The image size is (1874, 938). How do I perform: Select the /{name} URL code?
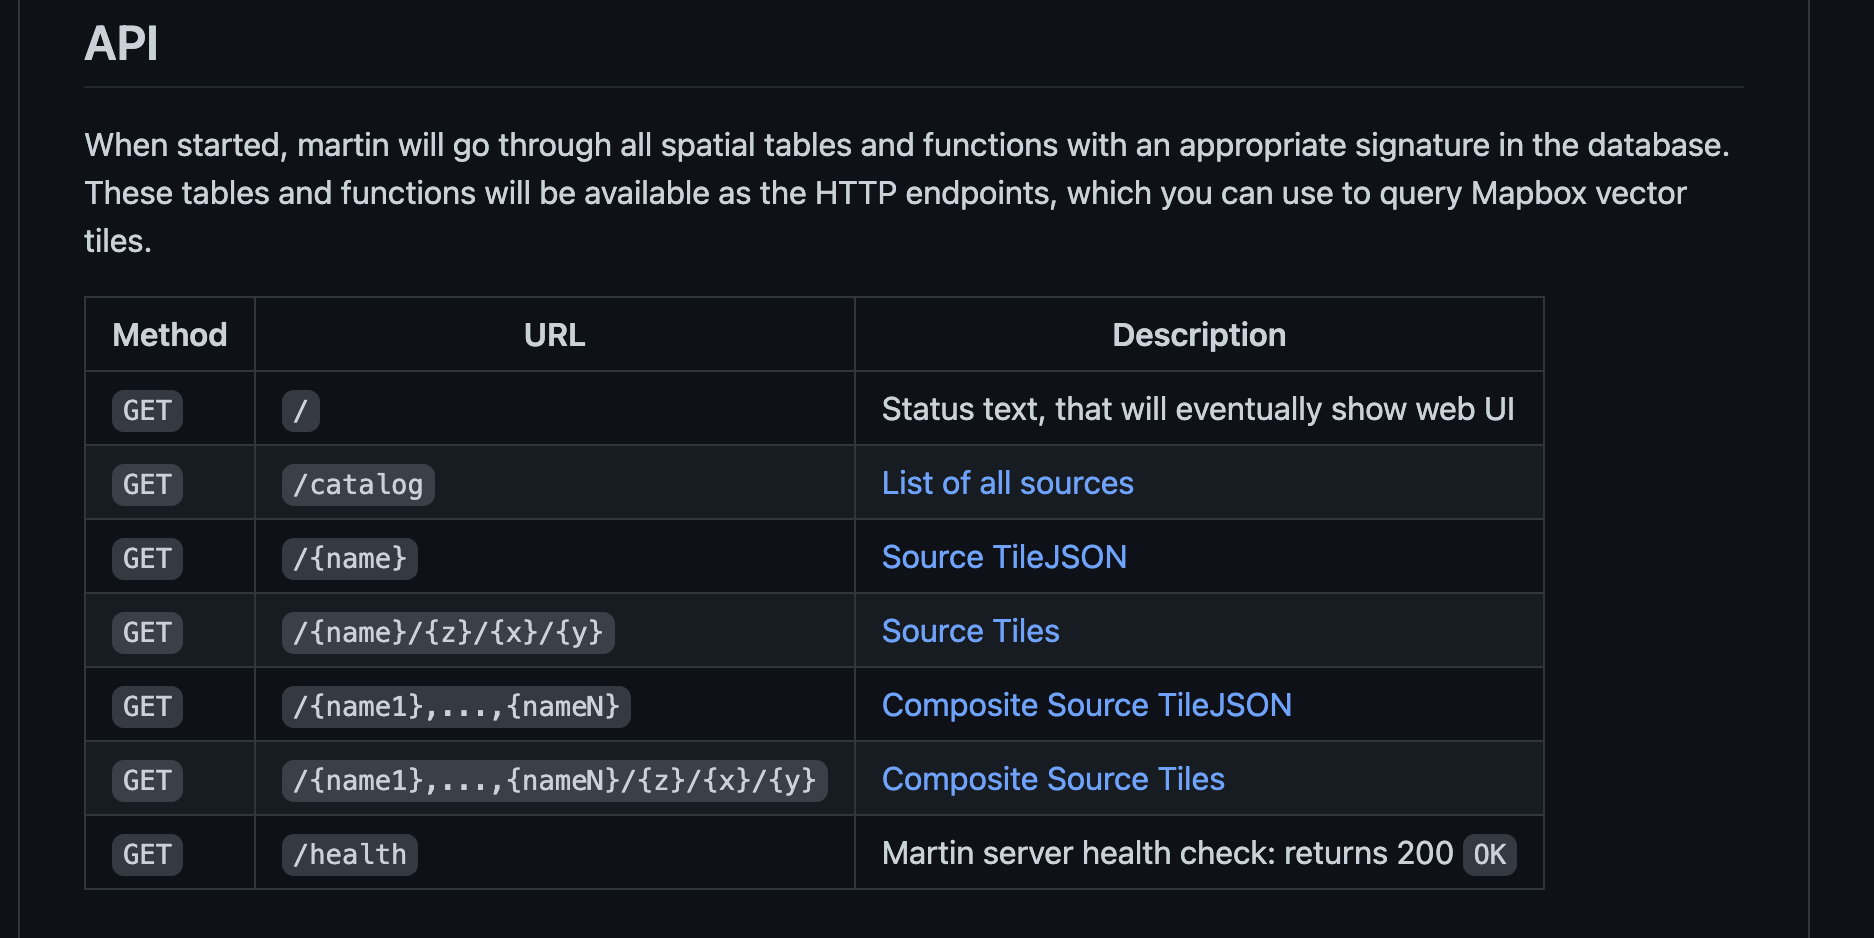[x=350, y=559]
